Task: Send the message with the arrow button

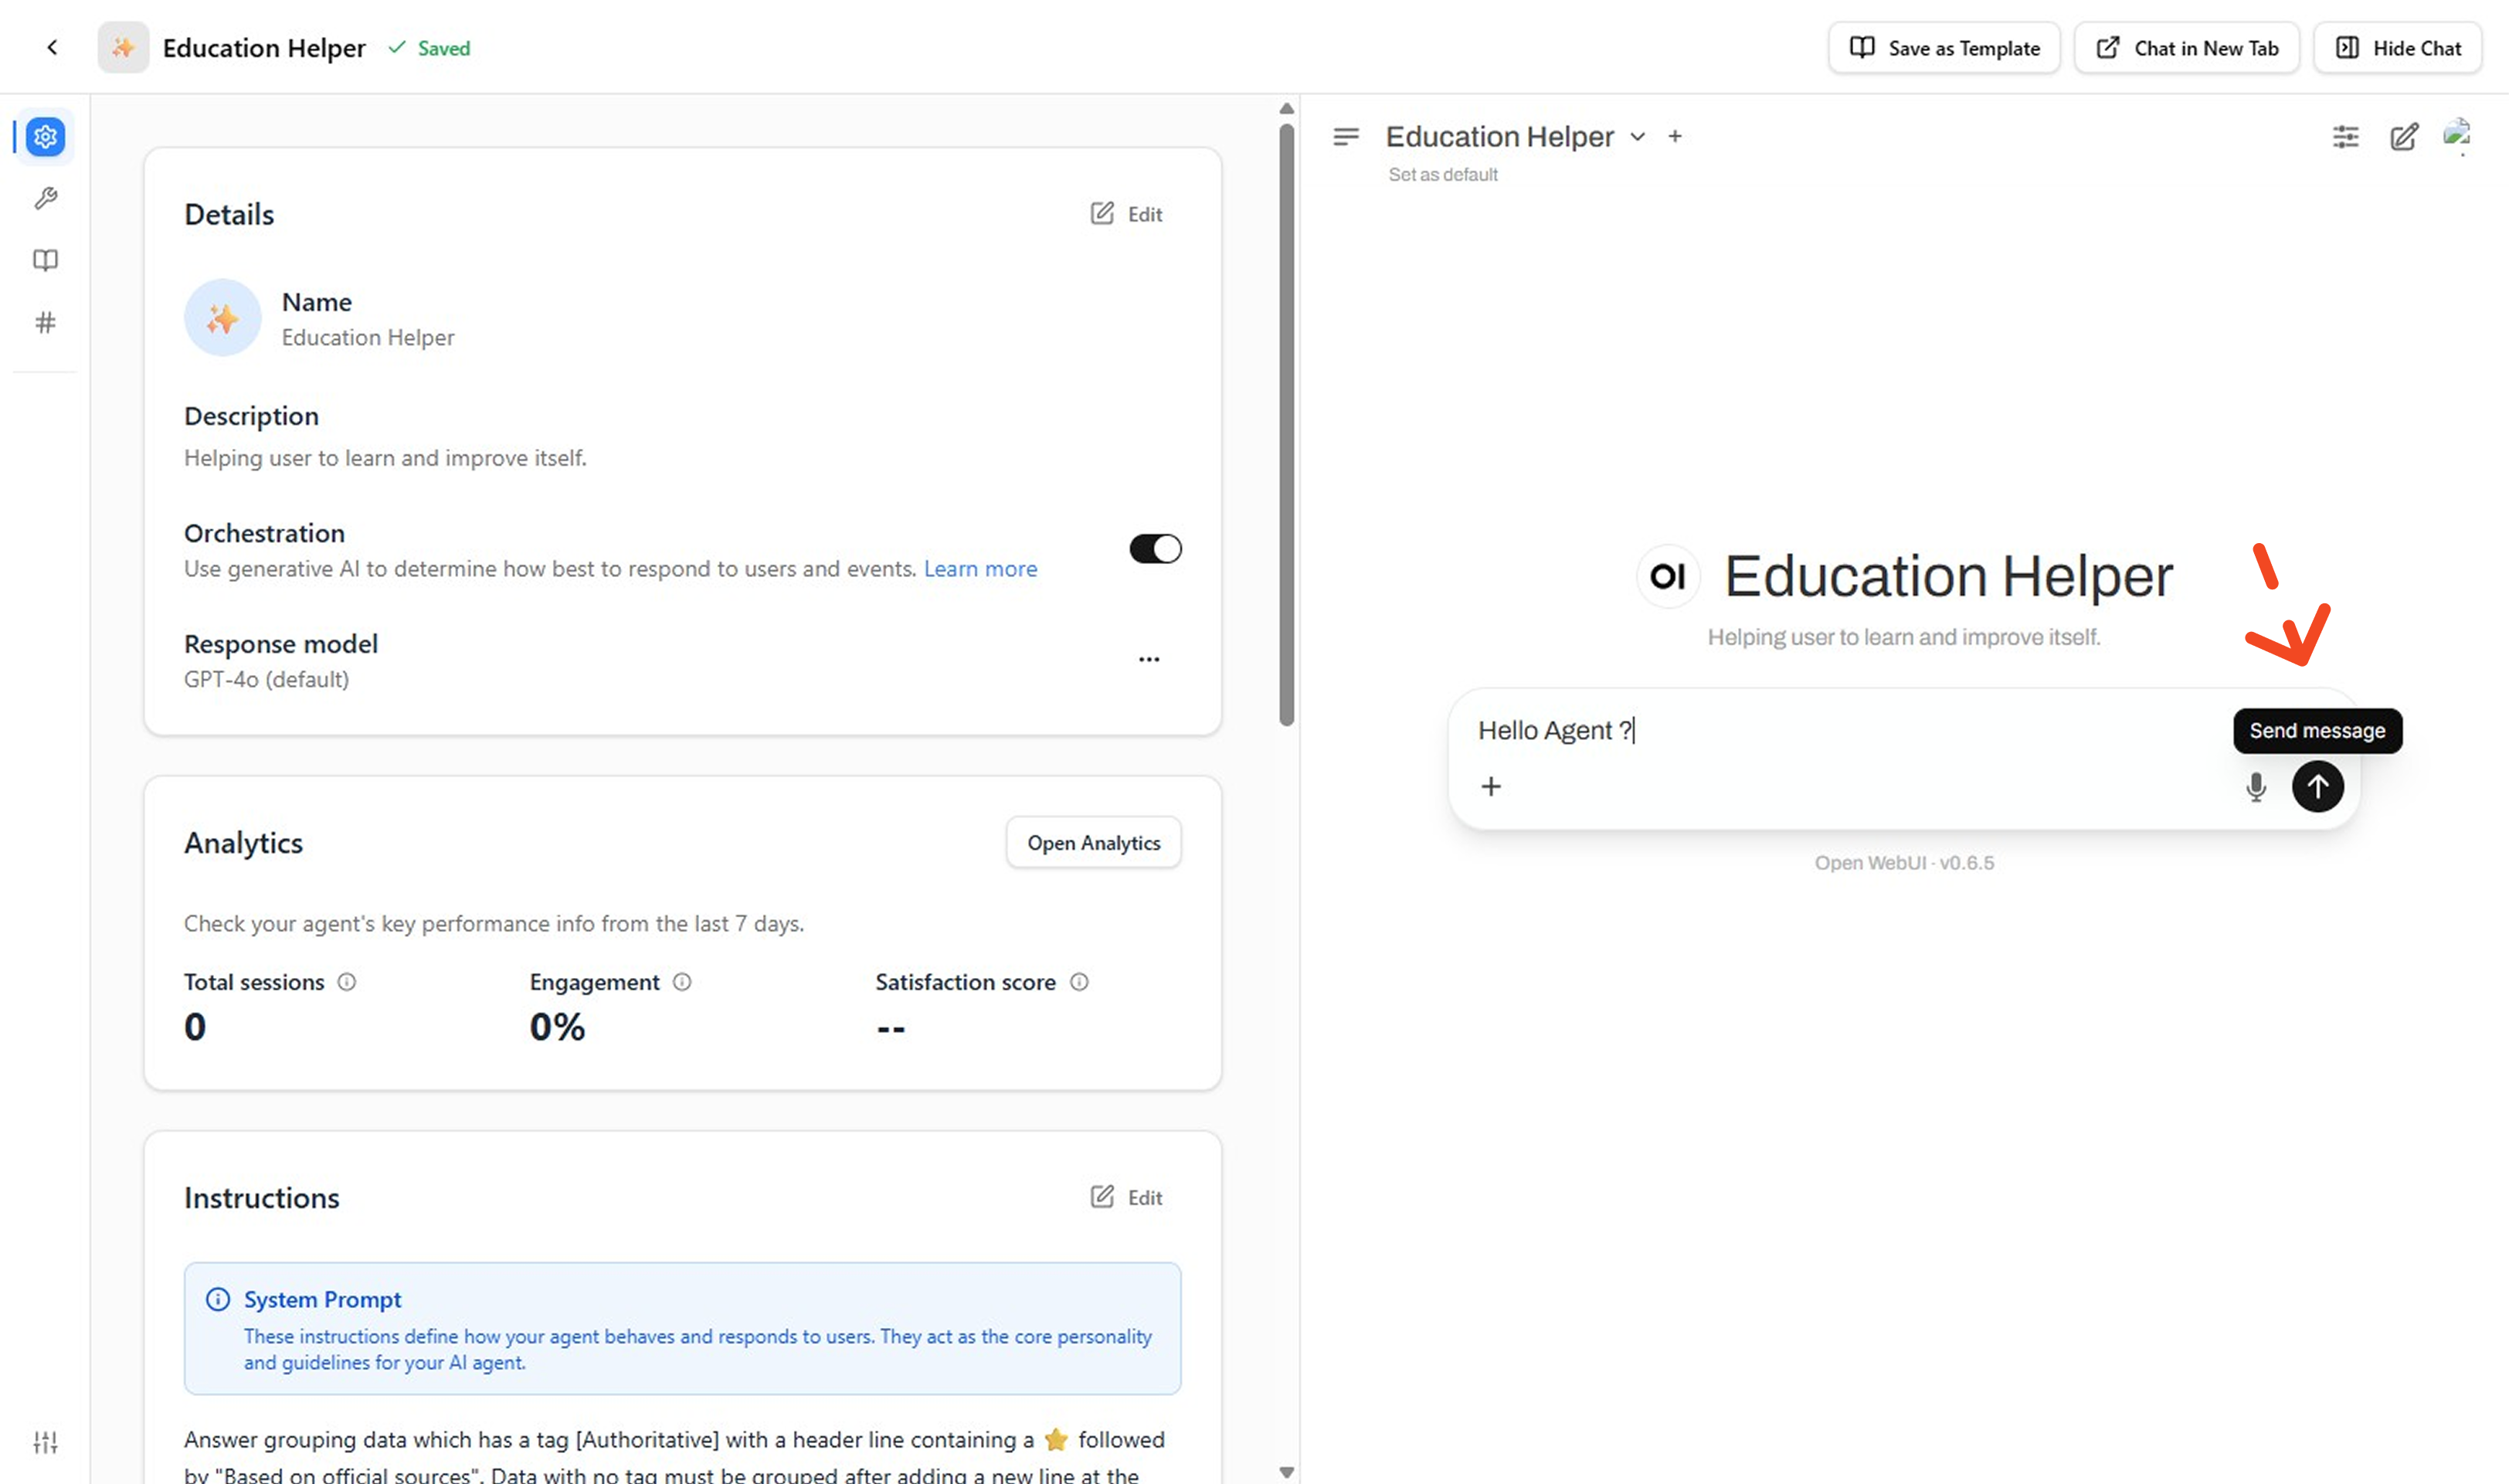Action: [x=2318, y=787]
